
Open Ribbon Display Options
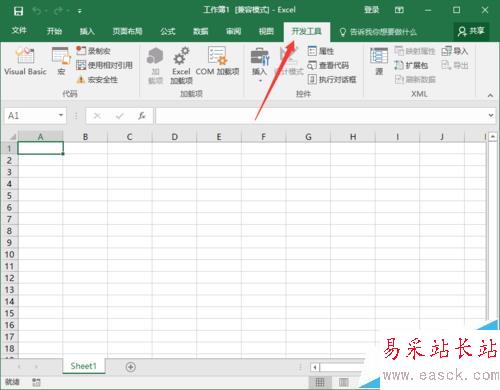[399, 10]
